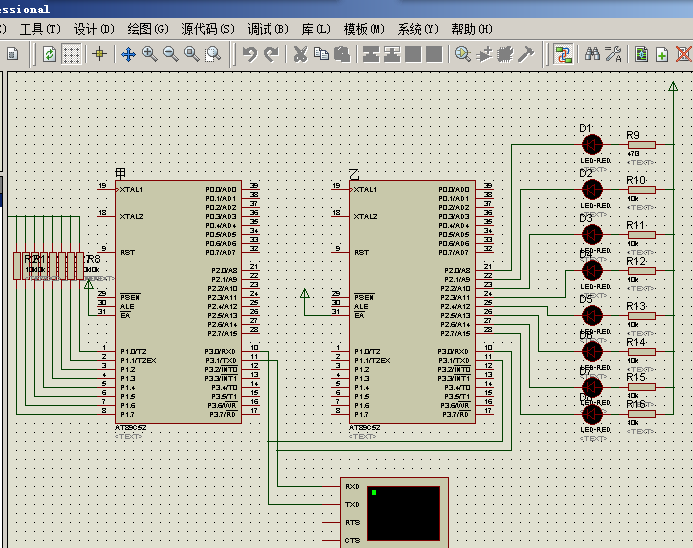Select the AT89C52 chip labeled 甲
This screenshot has height=548, width=693.
(x=178, y=301)
